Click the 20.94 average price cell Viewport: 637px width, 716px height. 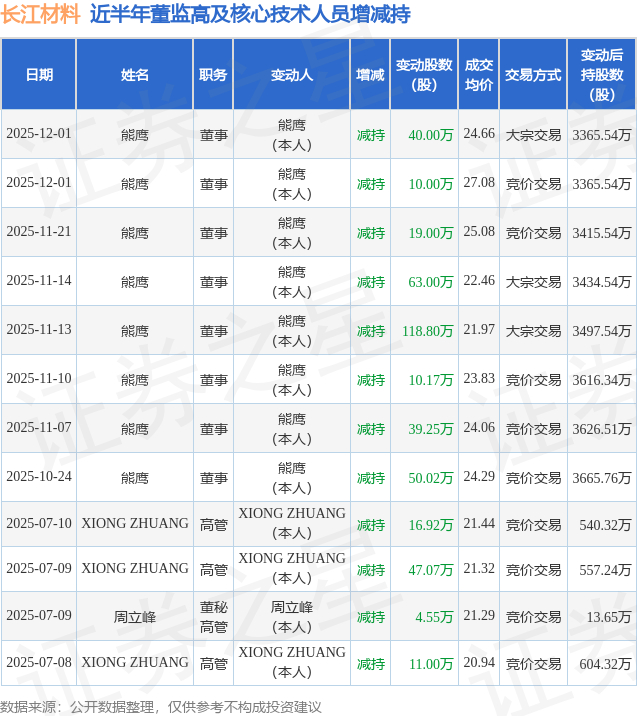[x=479, y=662]
